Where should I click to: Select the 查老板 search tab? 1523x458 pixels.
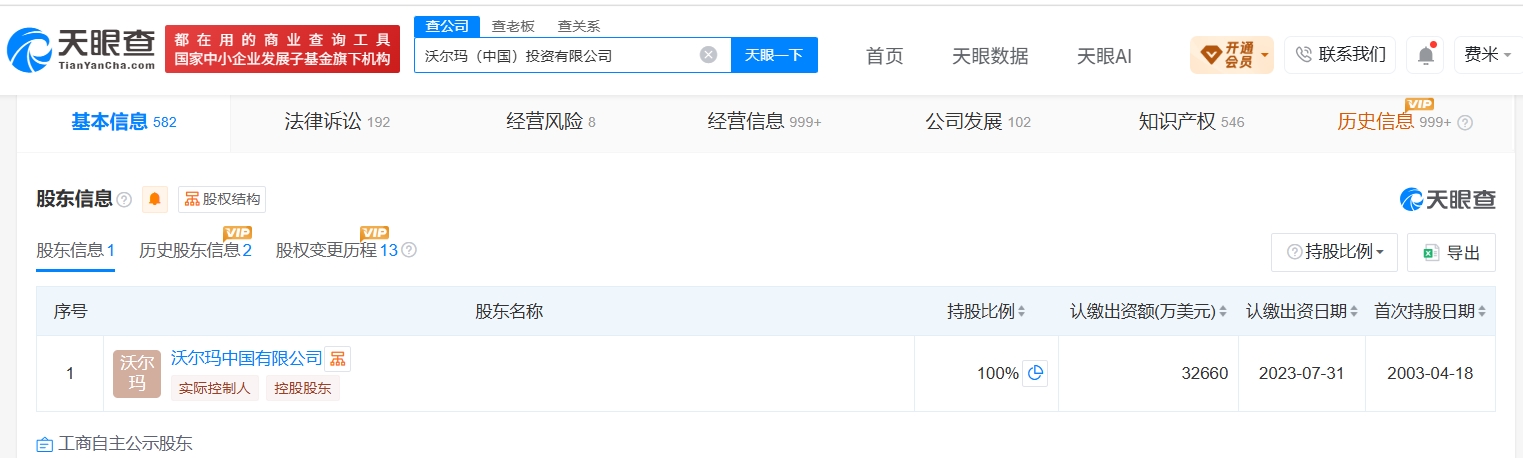click(512, 27)
